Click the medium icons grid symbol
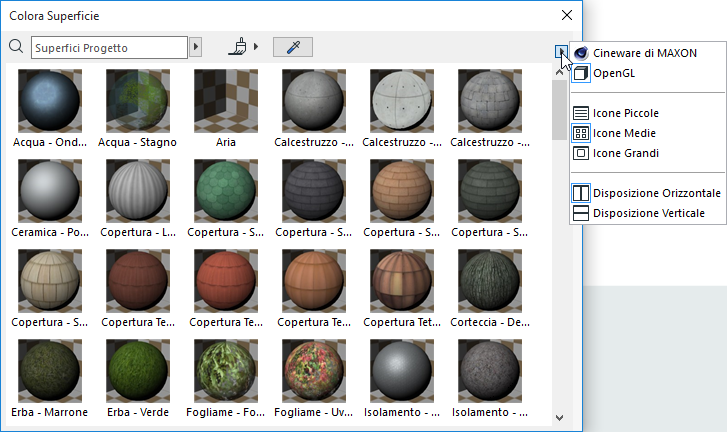Image resolution: width=727 pixels, height=432 pixels. [581, 133]
